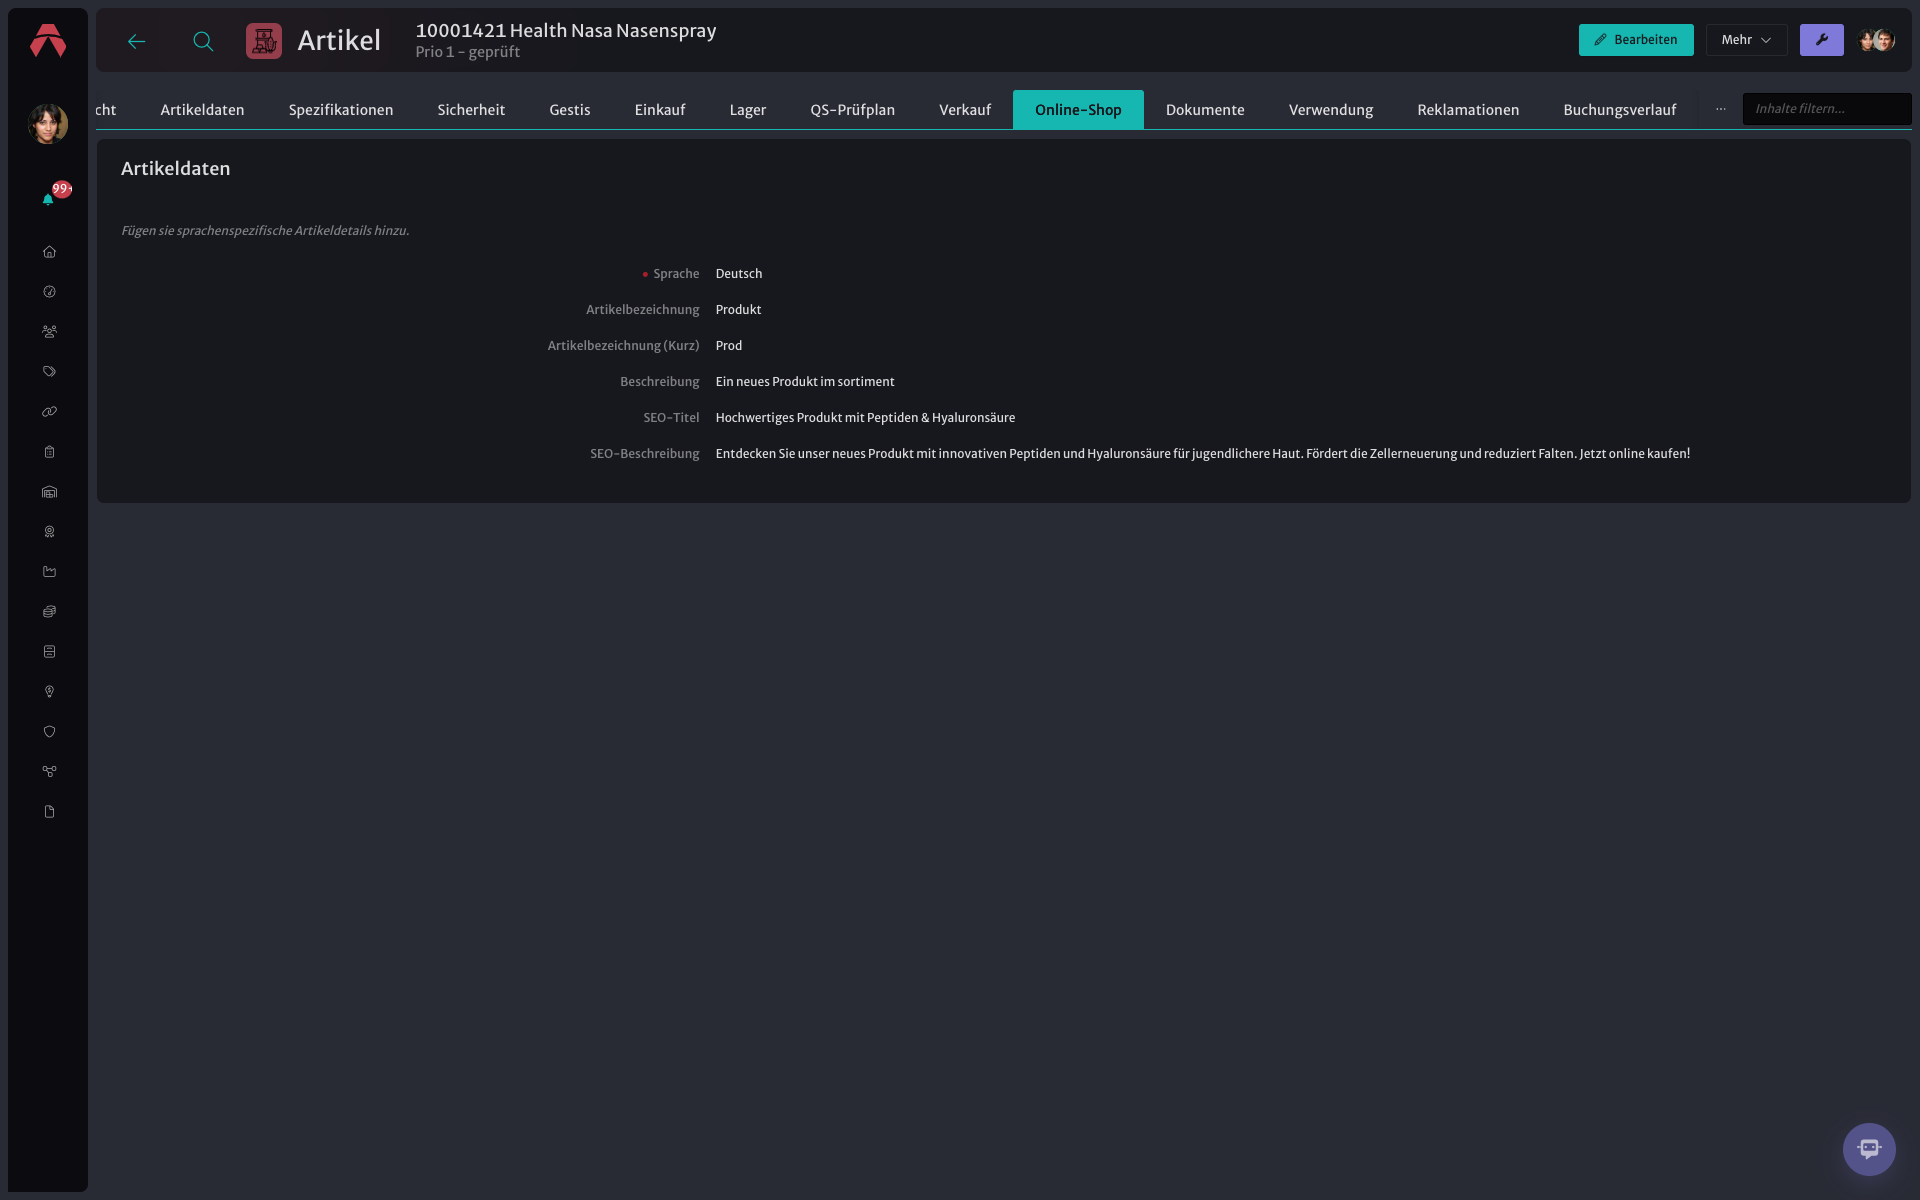Open the Reklamationen tab
Image resolution: width=1920 pixels, height=1200 pixels.
pos(1468,110)
